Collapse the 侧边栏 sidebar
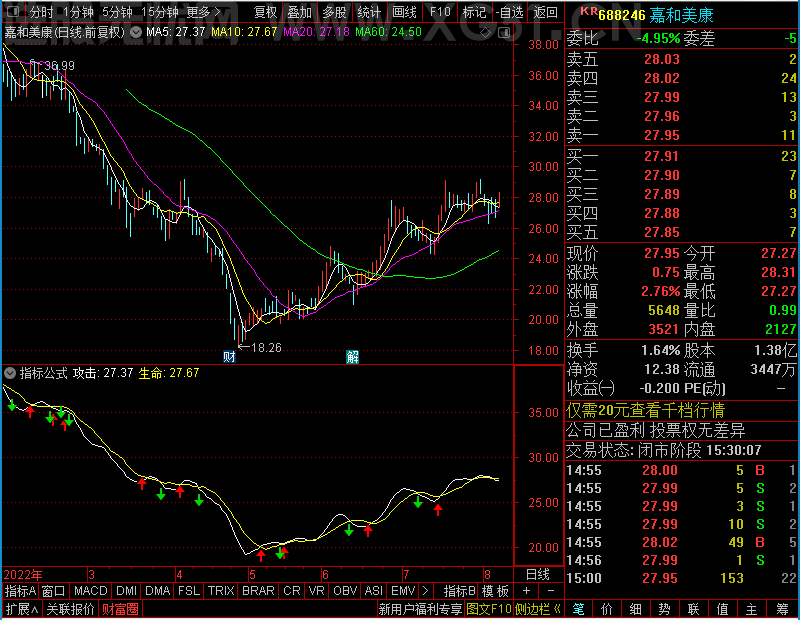Image resolution: width=800 pixels, height=620 pixels. click(538, 609)
